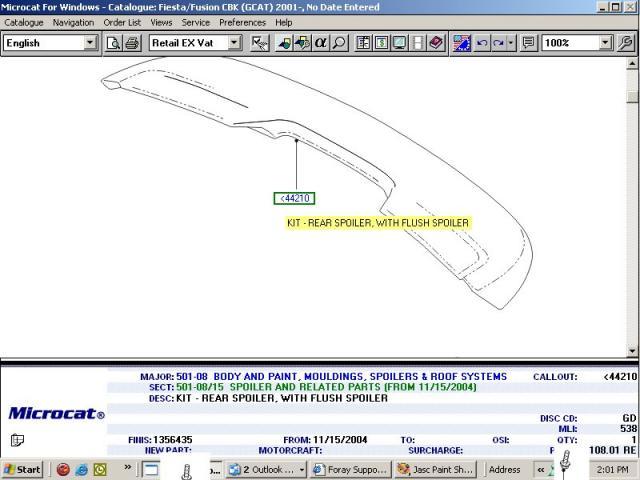
Task: Click the printer icon in toolbar
Action: pyautogui.click(x=132, y=43)
